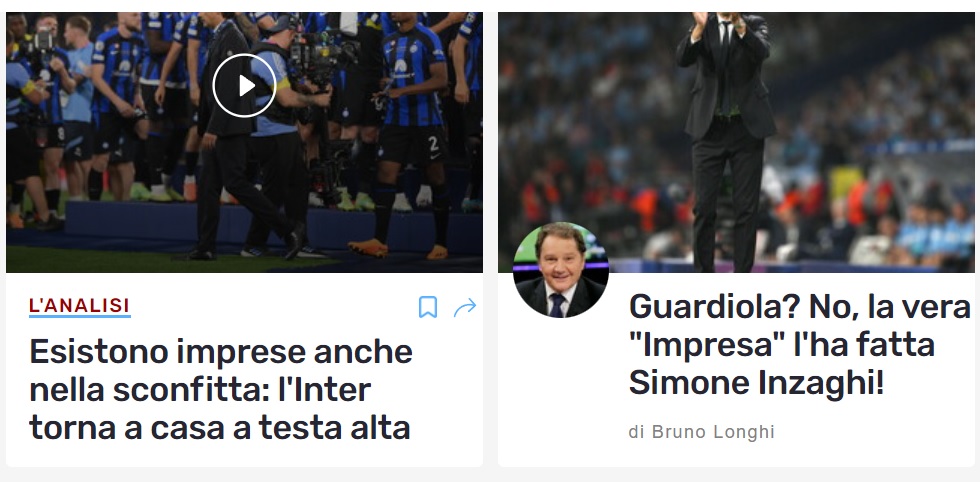980x482 pixels.
Task: Open the Inter players video thumbnail
Action: click(244, 142)
